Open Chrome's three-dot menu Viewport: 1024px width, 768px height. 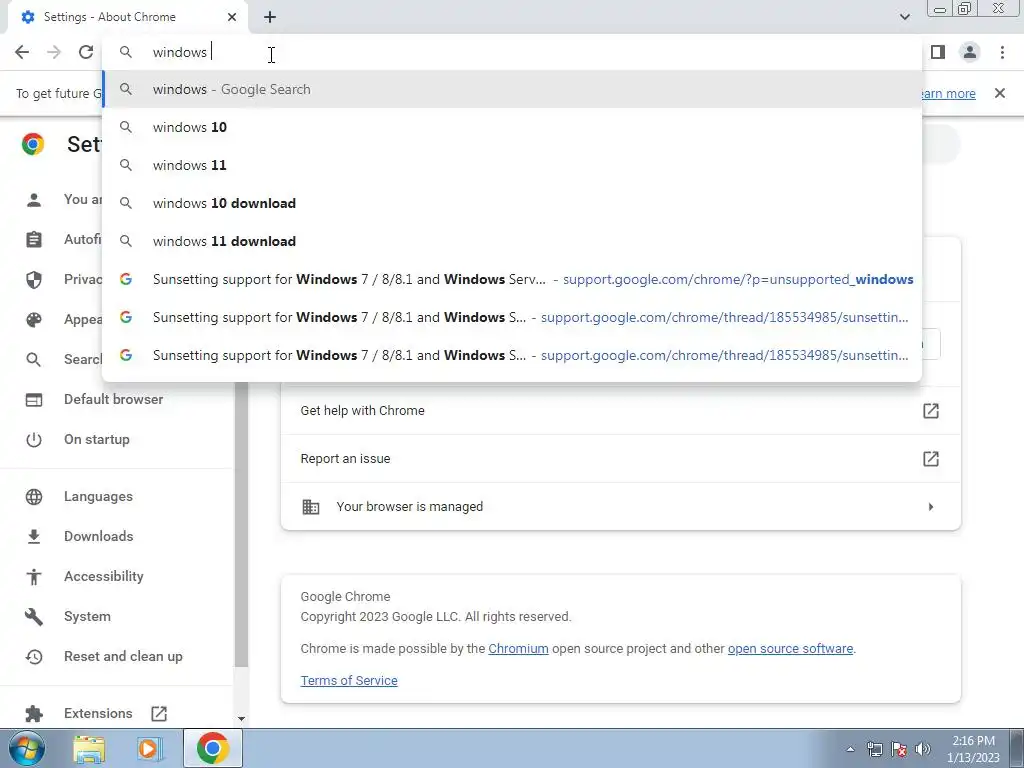[1002, 52]
